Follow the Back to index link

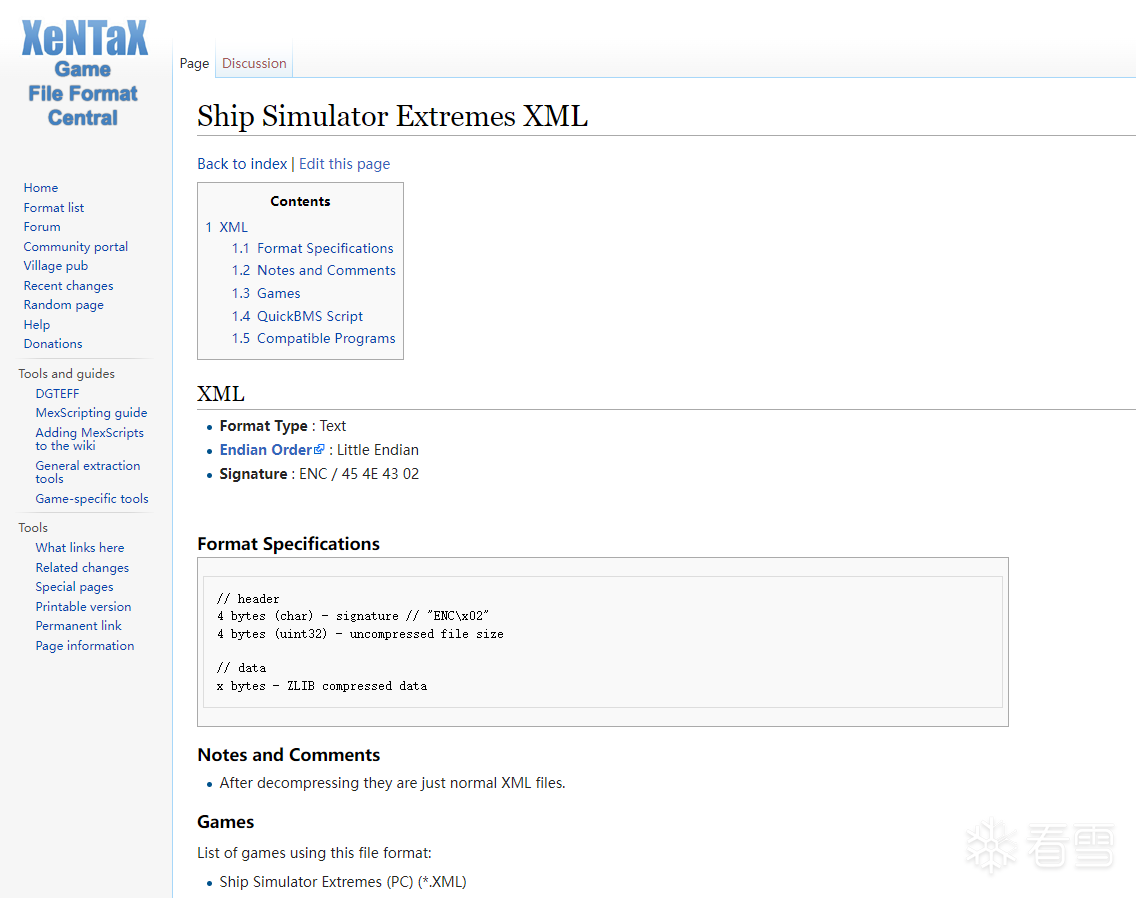(242, 164)
